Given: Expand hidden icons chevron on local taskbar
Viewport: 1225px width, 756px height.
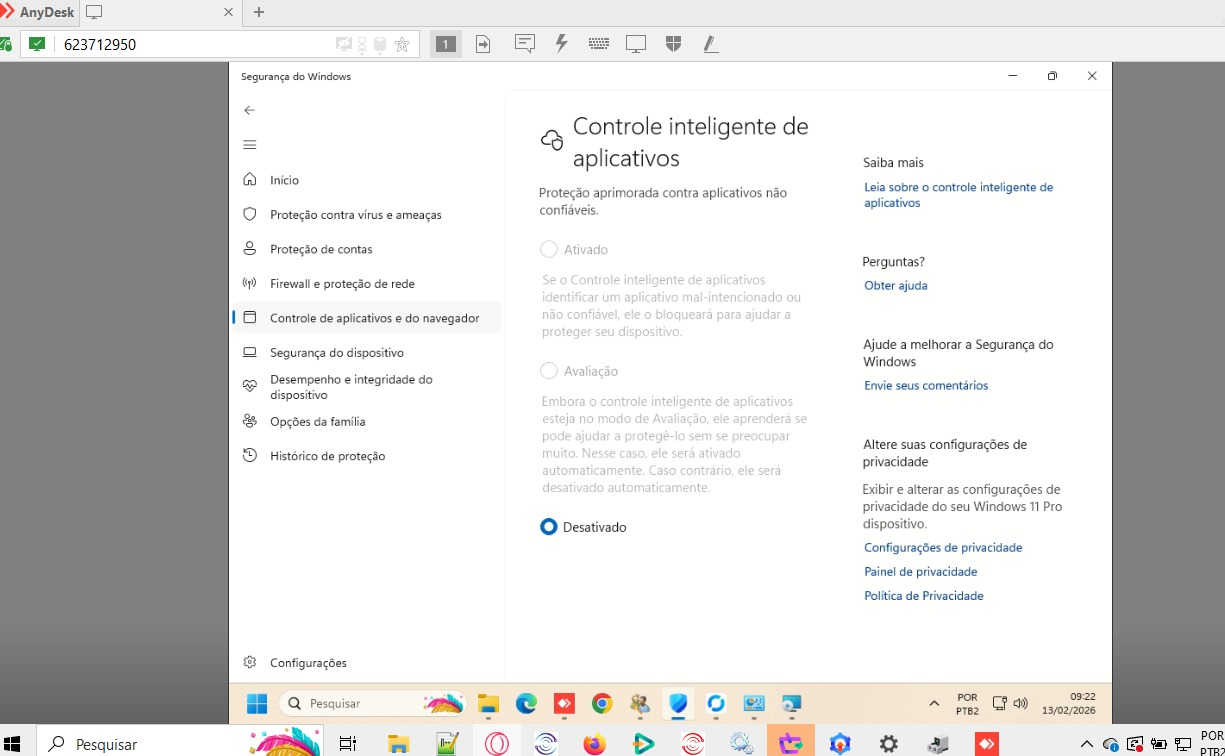Looking at the screenshot, I should (1087, 744).
